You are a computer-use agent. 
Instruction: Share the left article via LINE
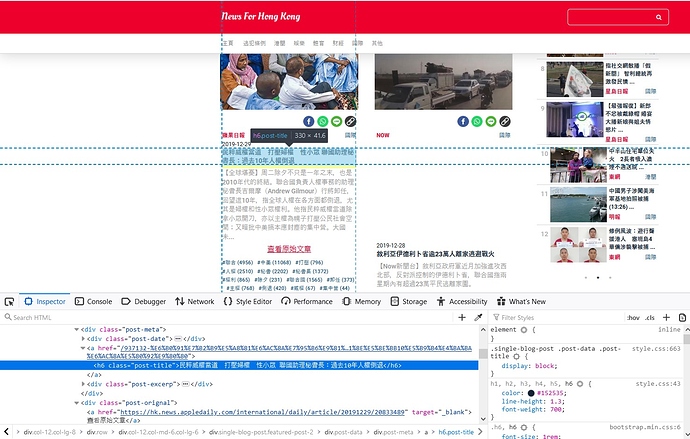(337, 121)
